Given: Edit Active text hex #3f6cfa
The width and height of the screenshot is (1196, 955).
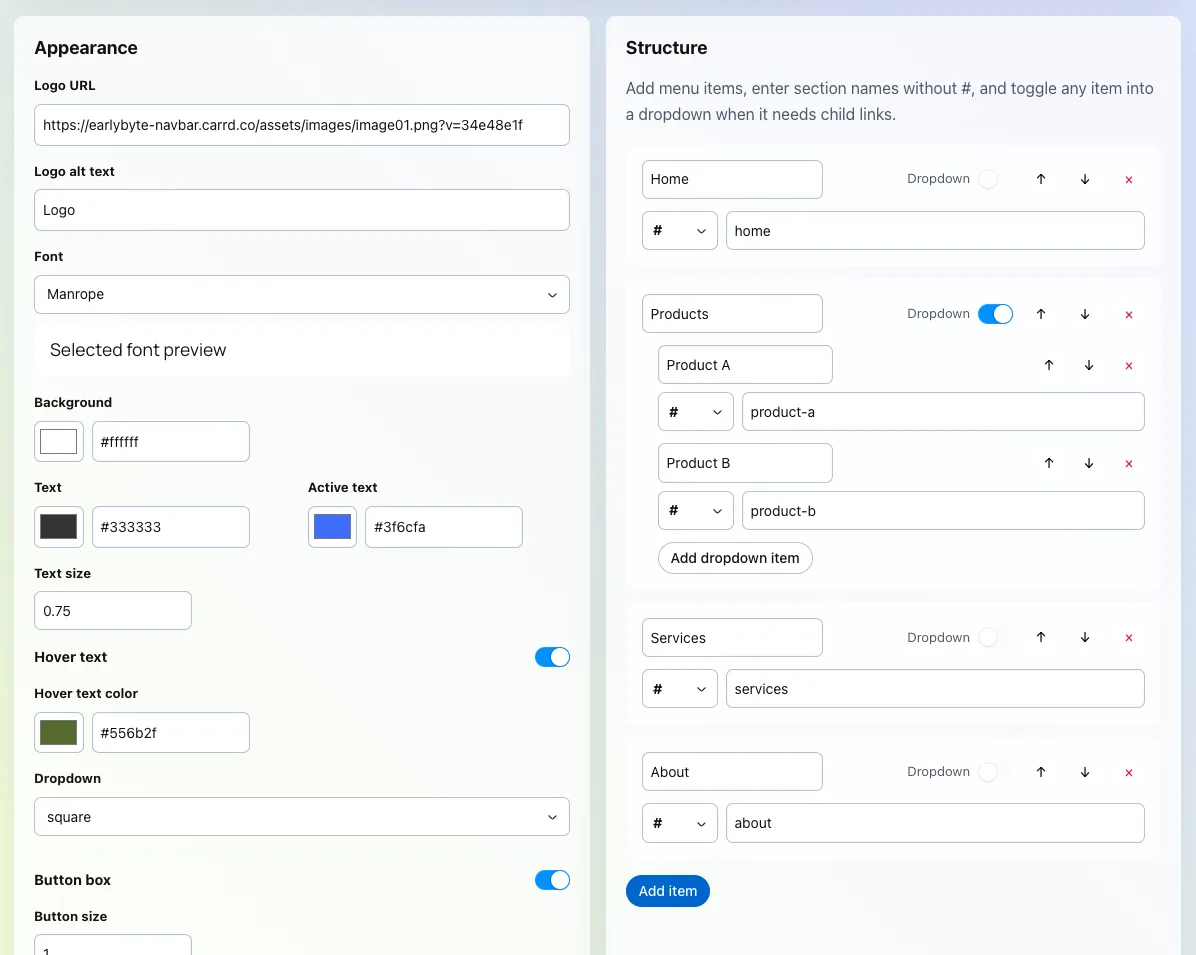Looking at the screenshot, I should 444,527.
